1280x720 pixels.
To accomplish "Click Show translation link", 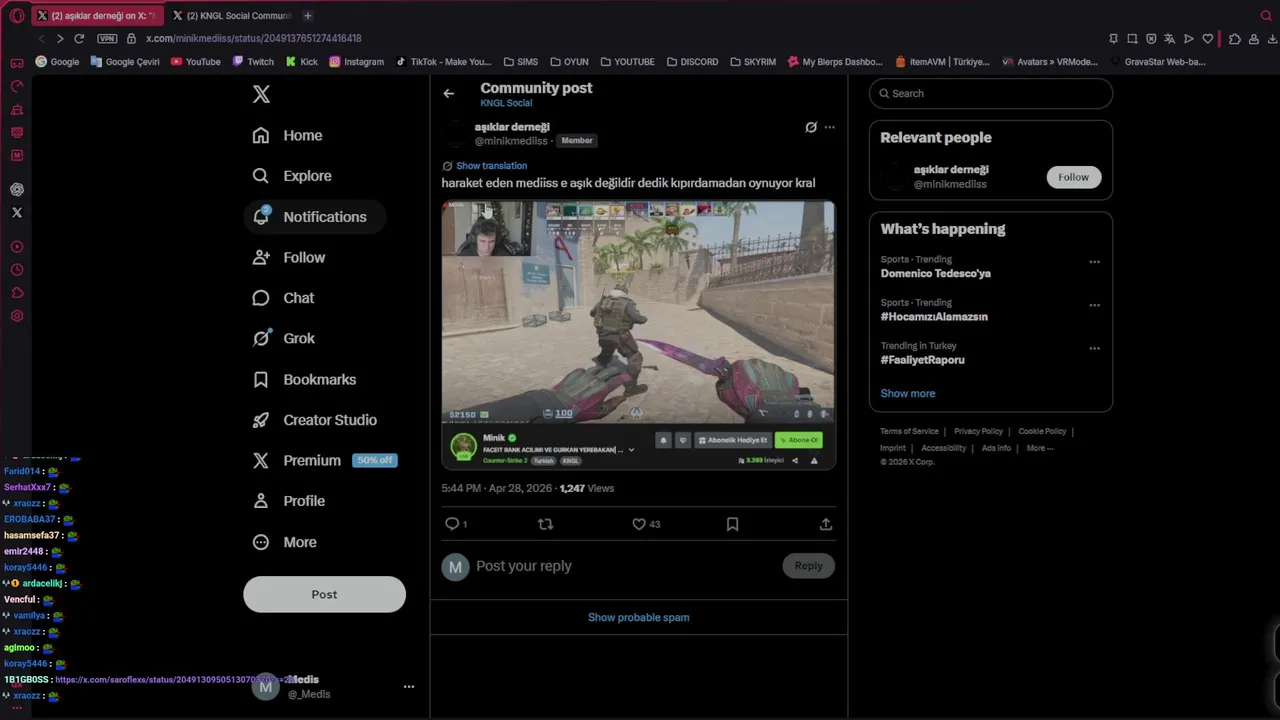I will pyautogui.click(x=491, y=166).
